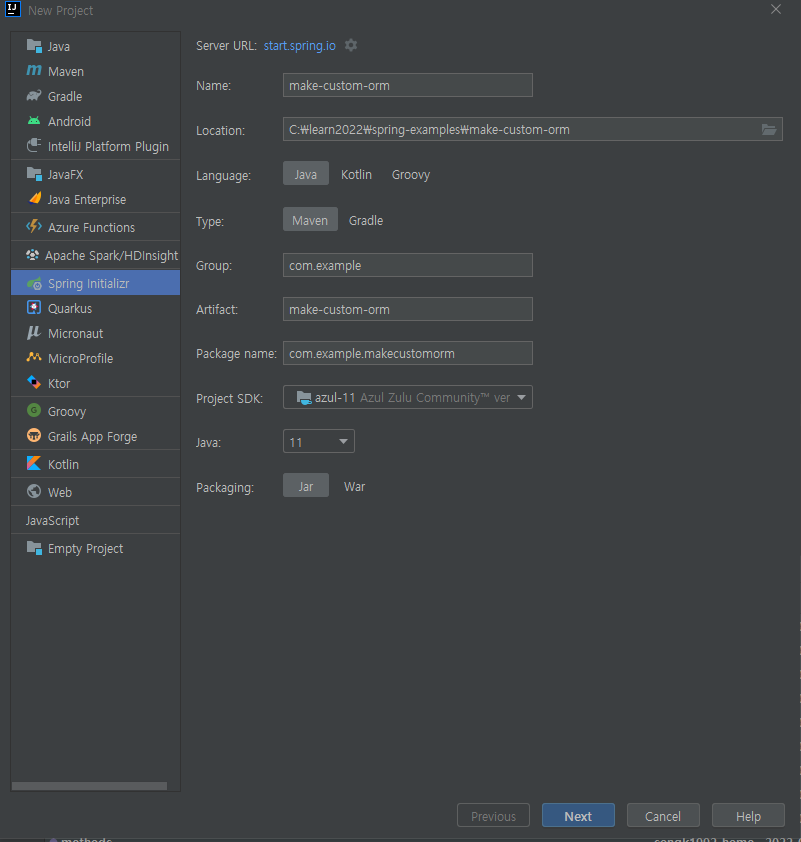Select Jar packaging
Image resolution: width=801 pixels, height=842 pixels.
(305, 486)
